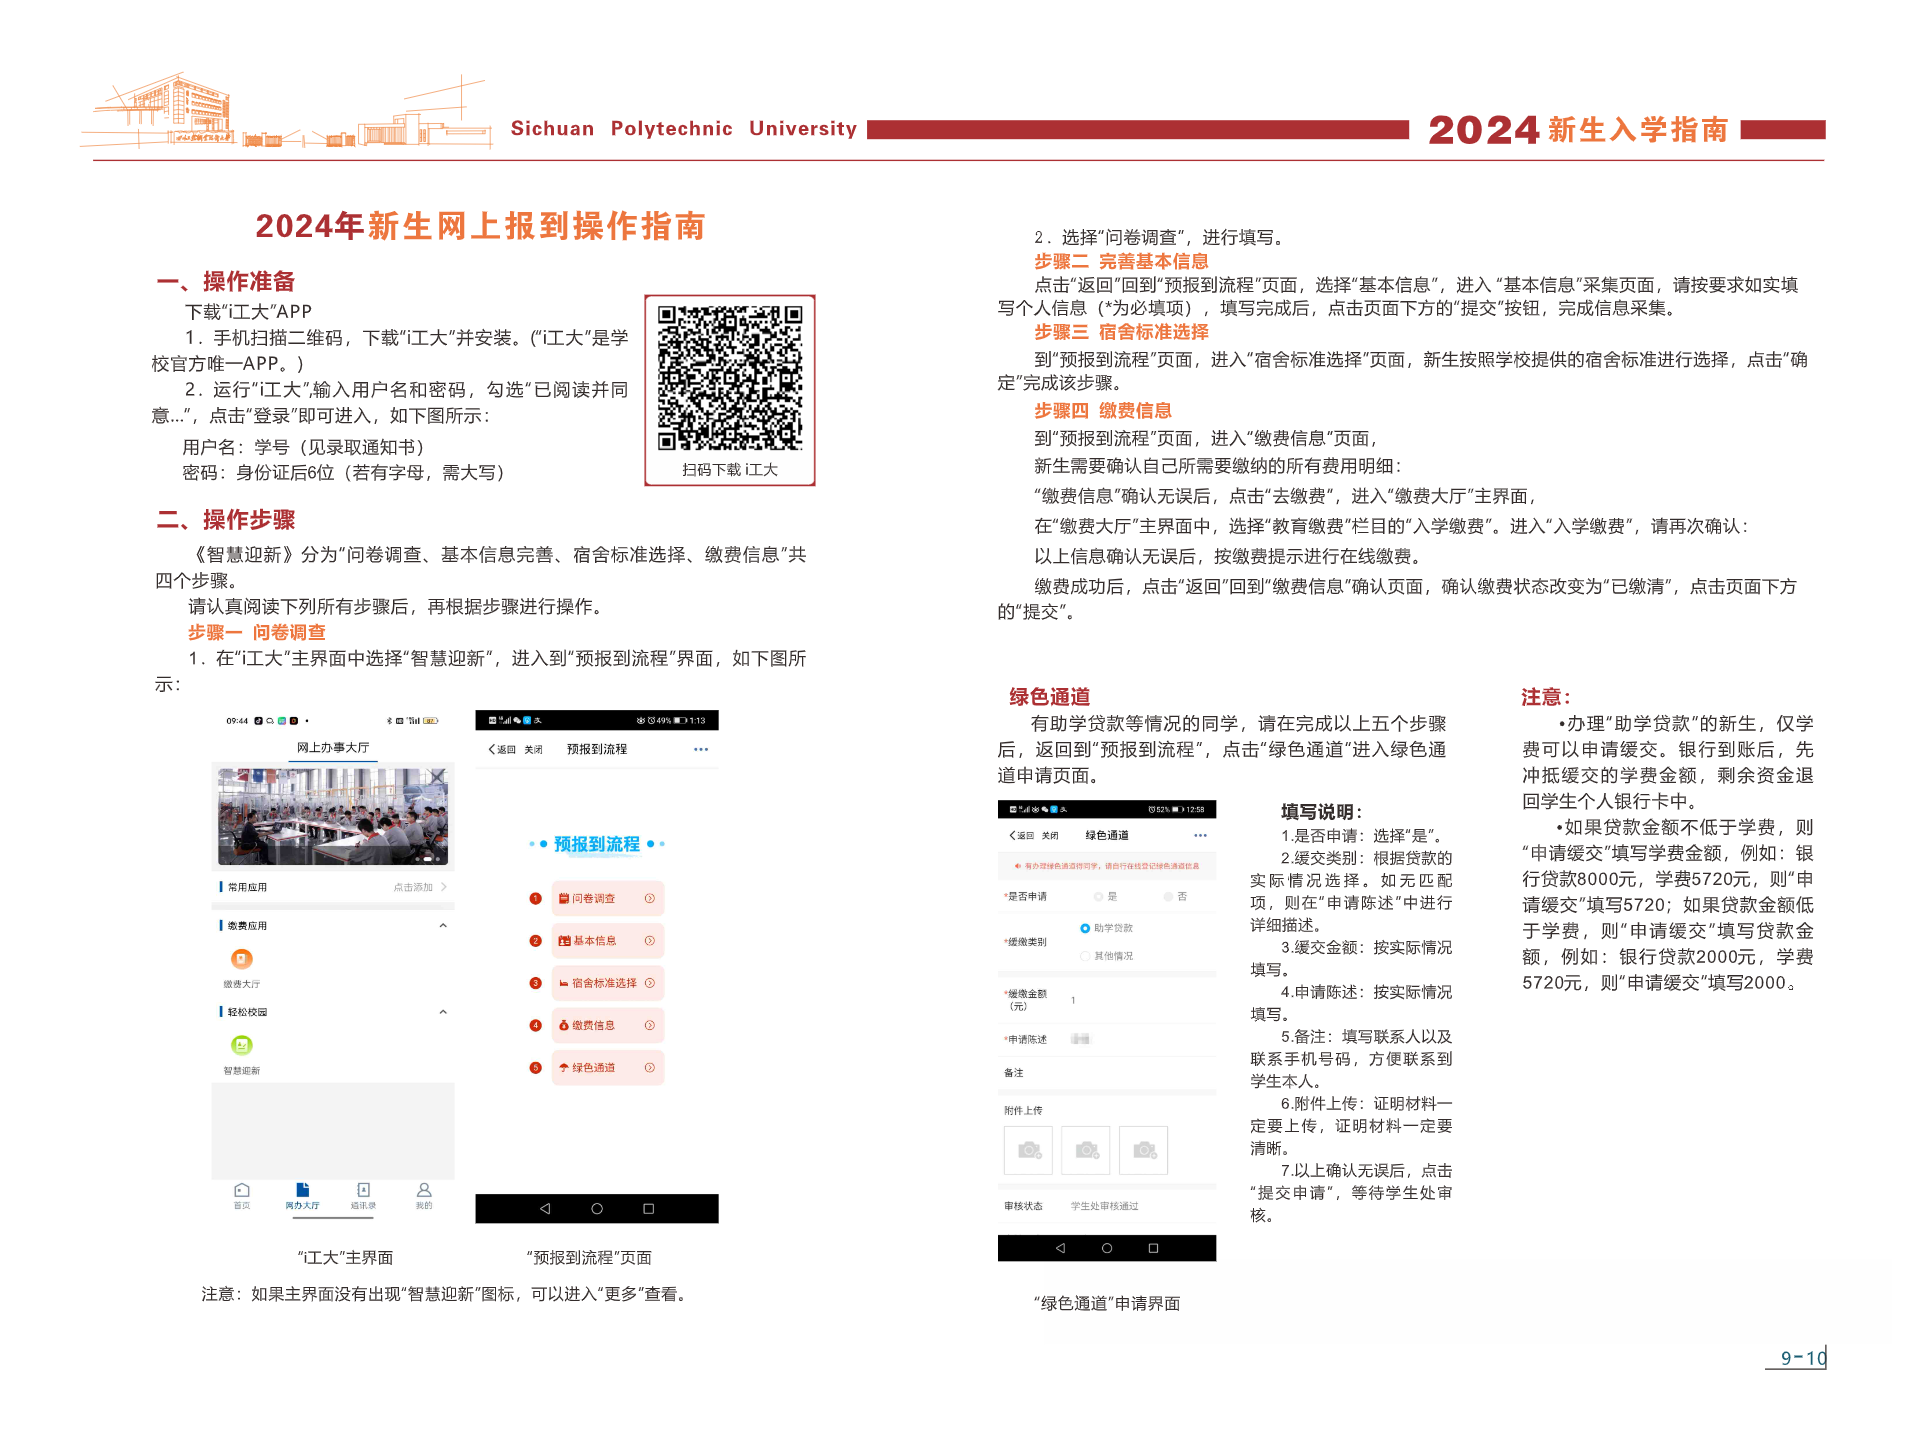This screenshot has width=1911, height=1430.
Task: Tap the first camera upload icon under 附件上传
Action: tap(1029, 1149)
